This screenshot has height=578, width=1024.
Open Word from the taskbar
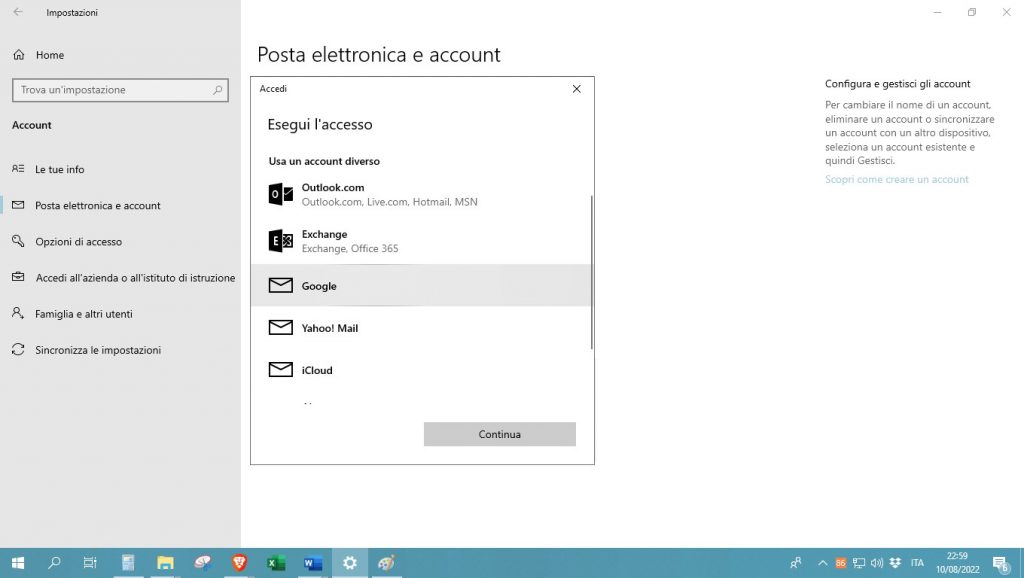pos(312,563)
